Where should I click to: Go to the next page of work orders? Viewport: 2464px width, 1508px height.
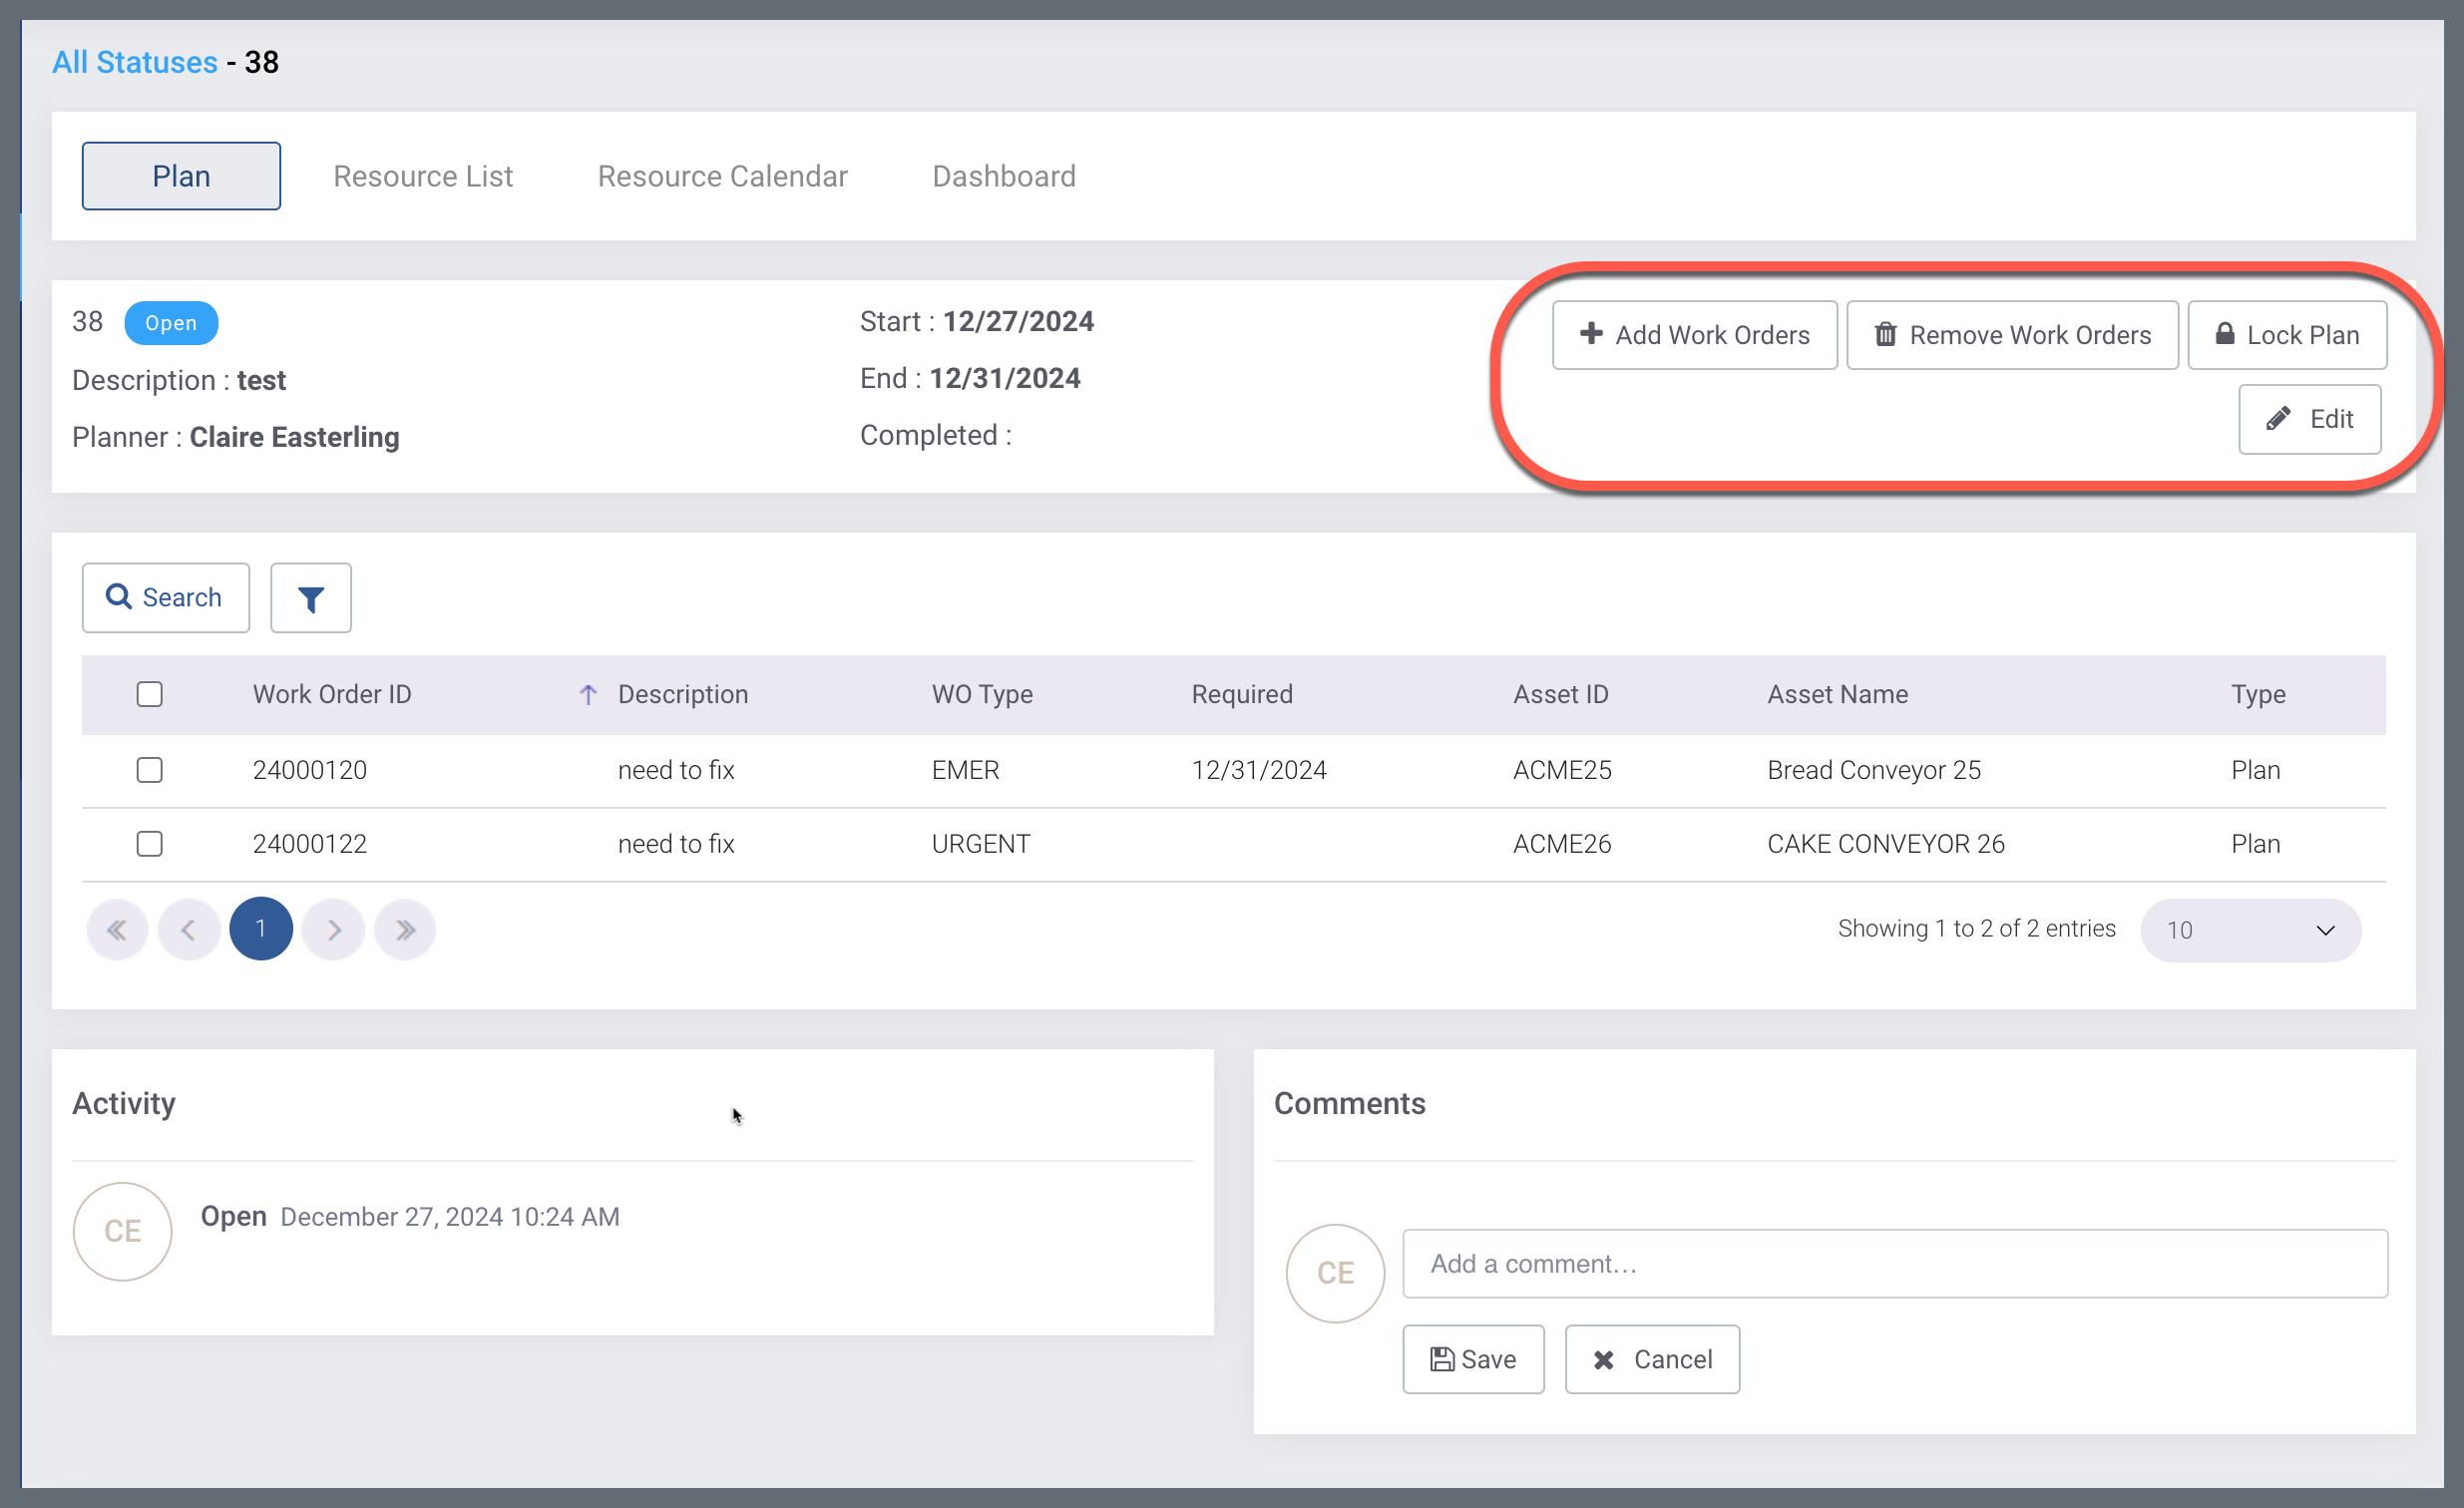click(333, 930)
